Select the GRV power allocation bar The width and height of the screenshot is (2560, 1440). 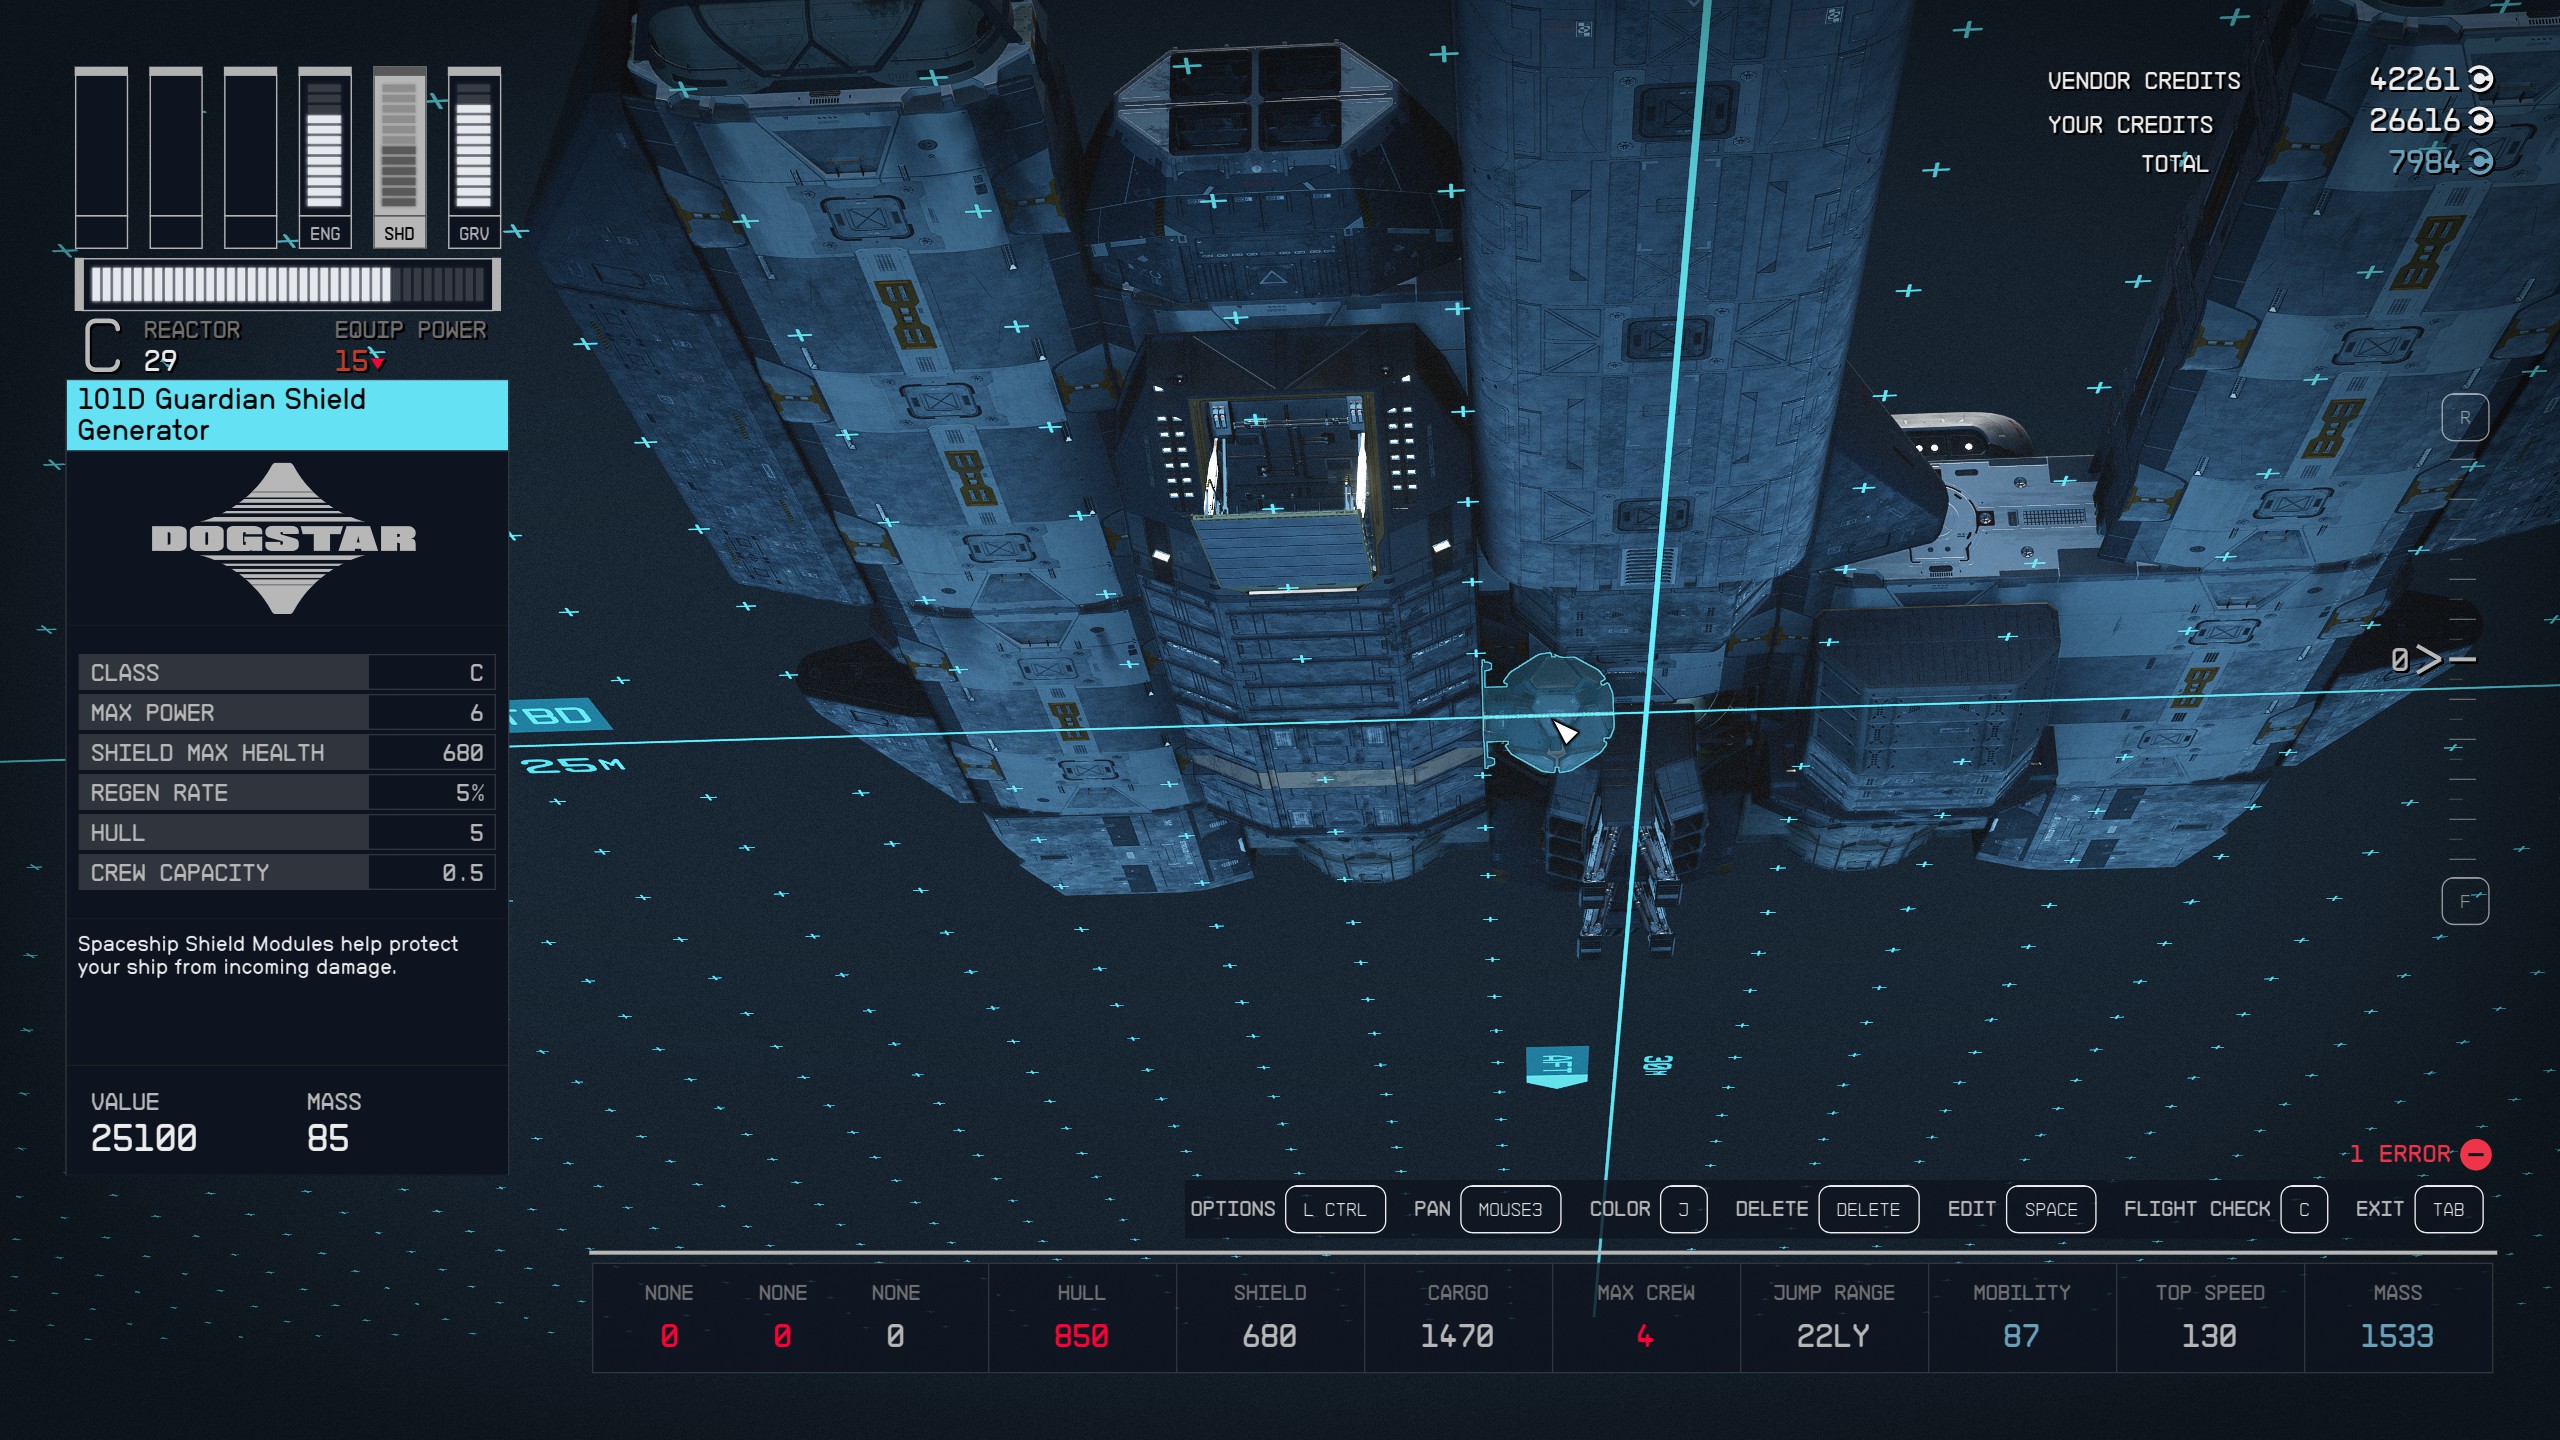(473, 157)
